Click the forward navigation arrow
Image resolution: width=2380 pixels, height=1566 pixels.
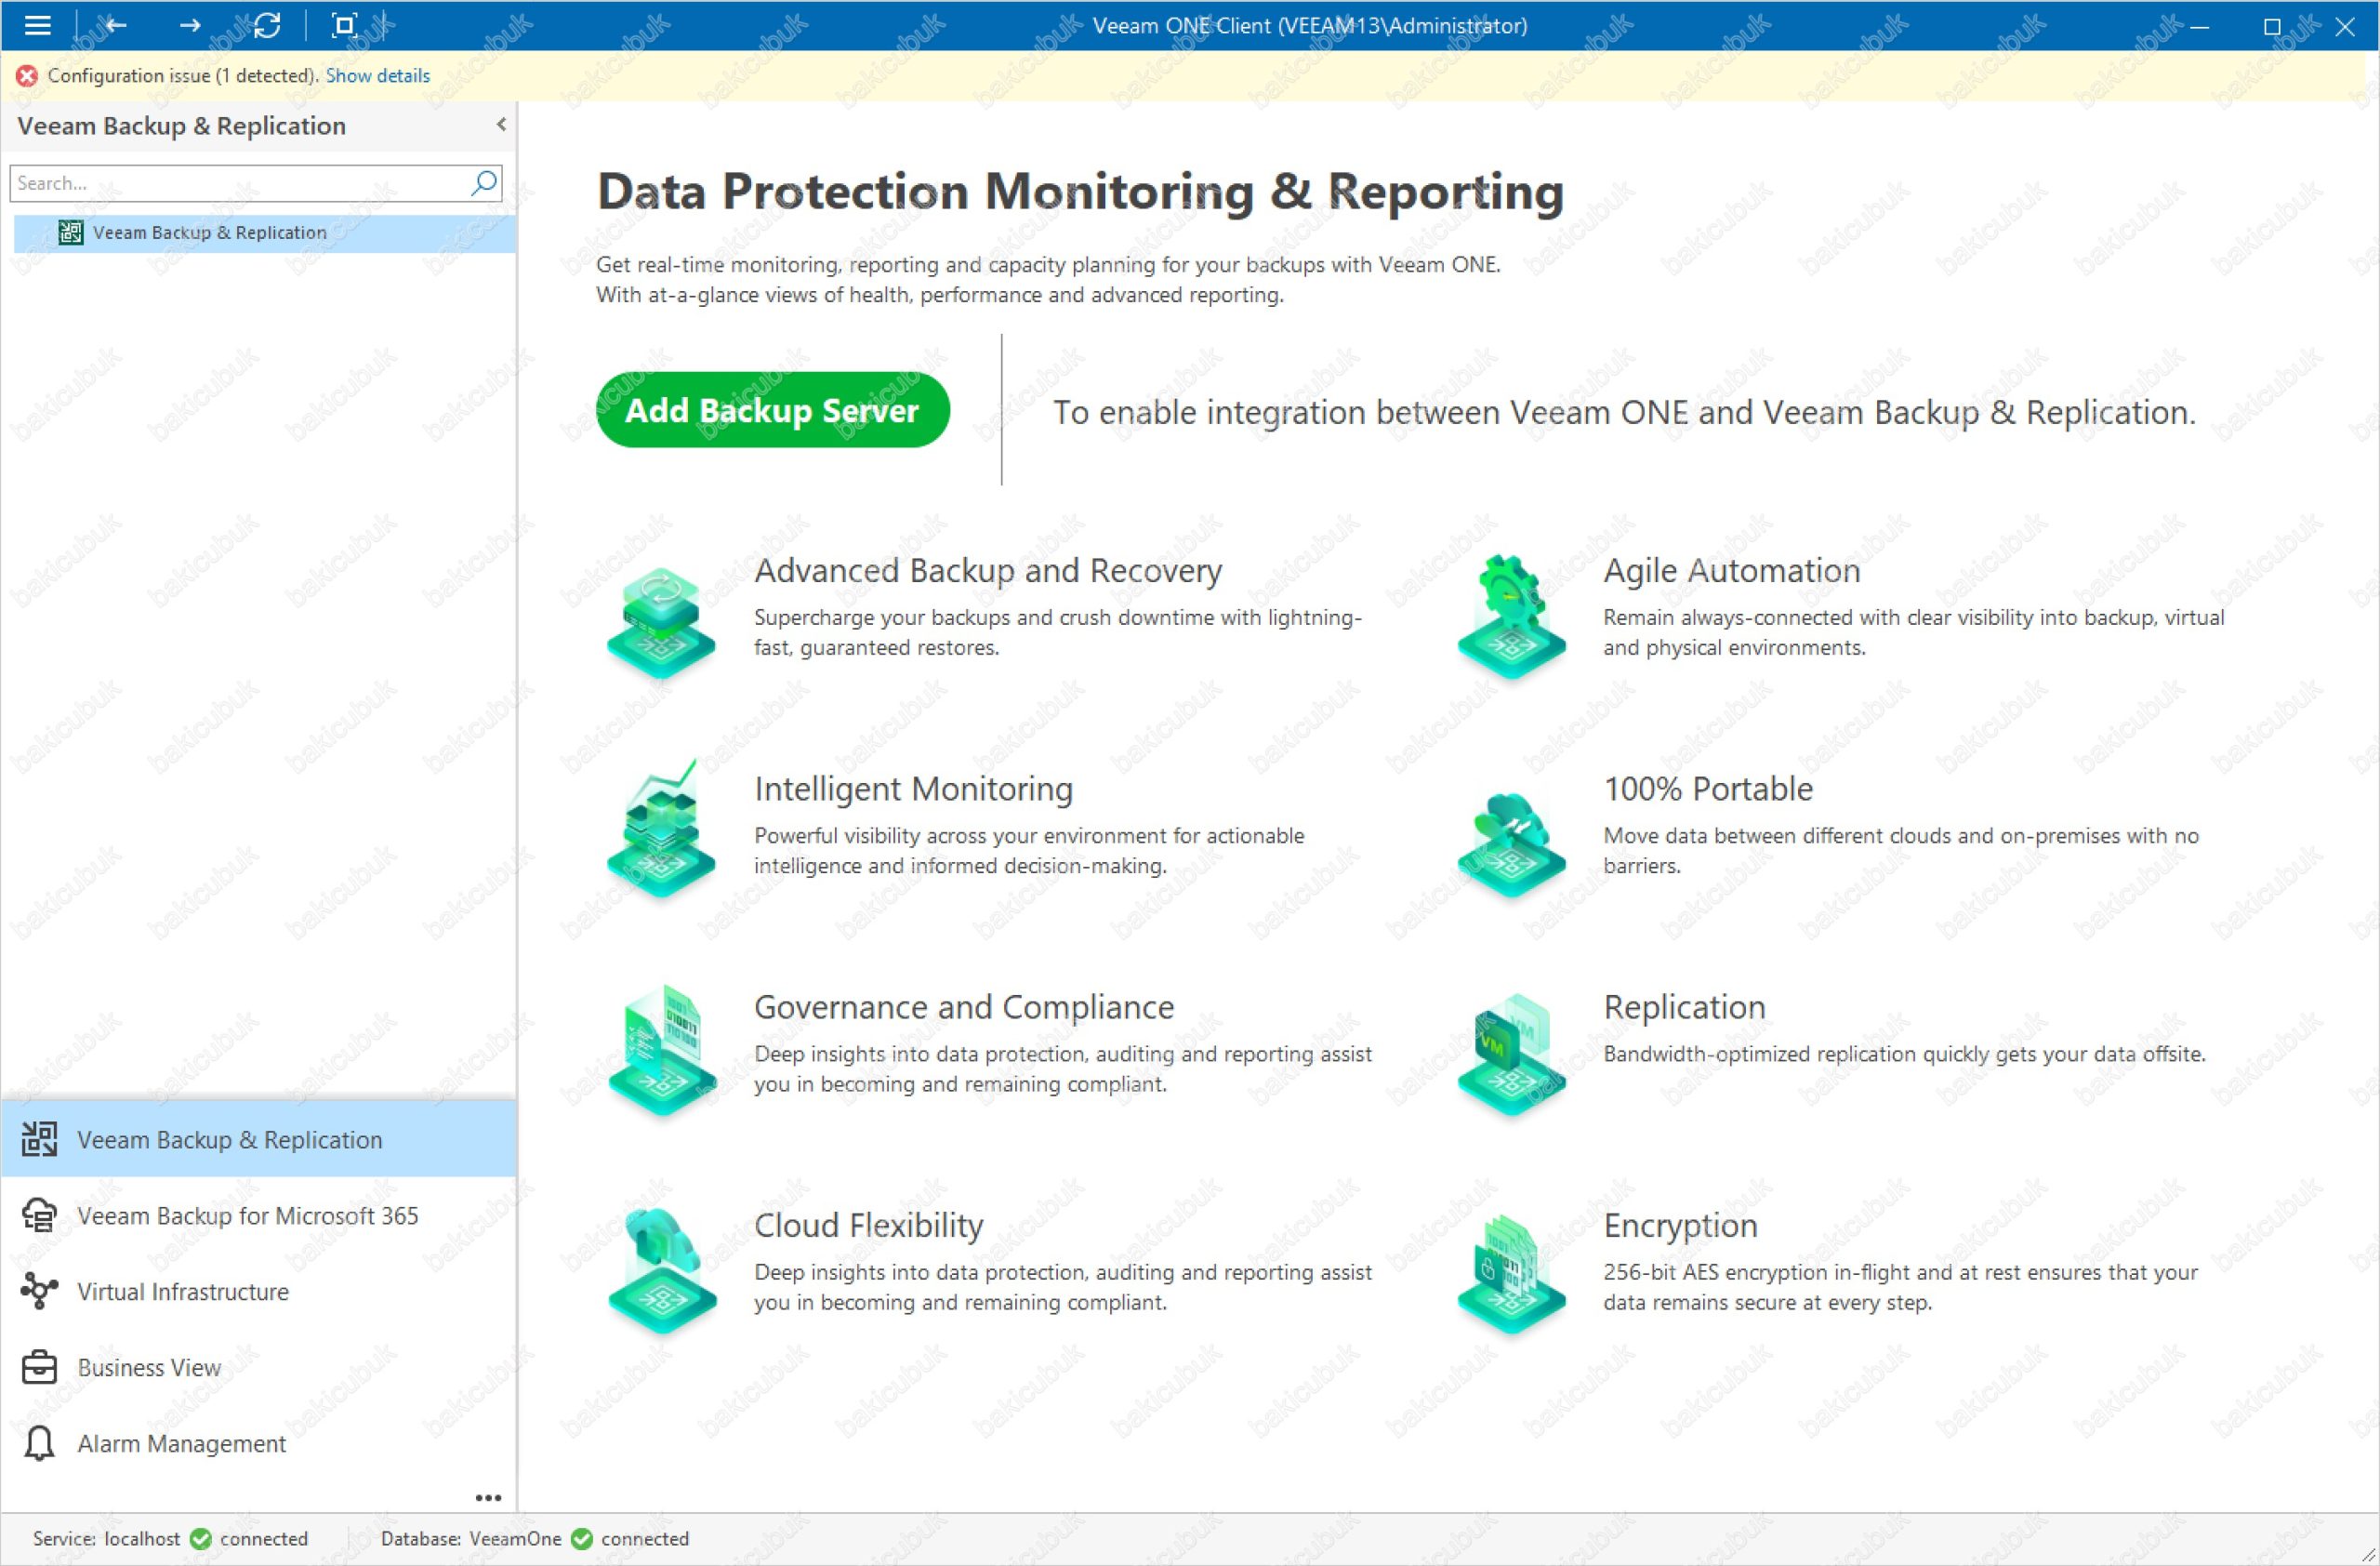tap(190, 25)
